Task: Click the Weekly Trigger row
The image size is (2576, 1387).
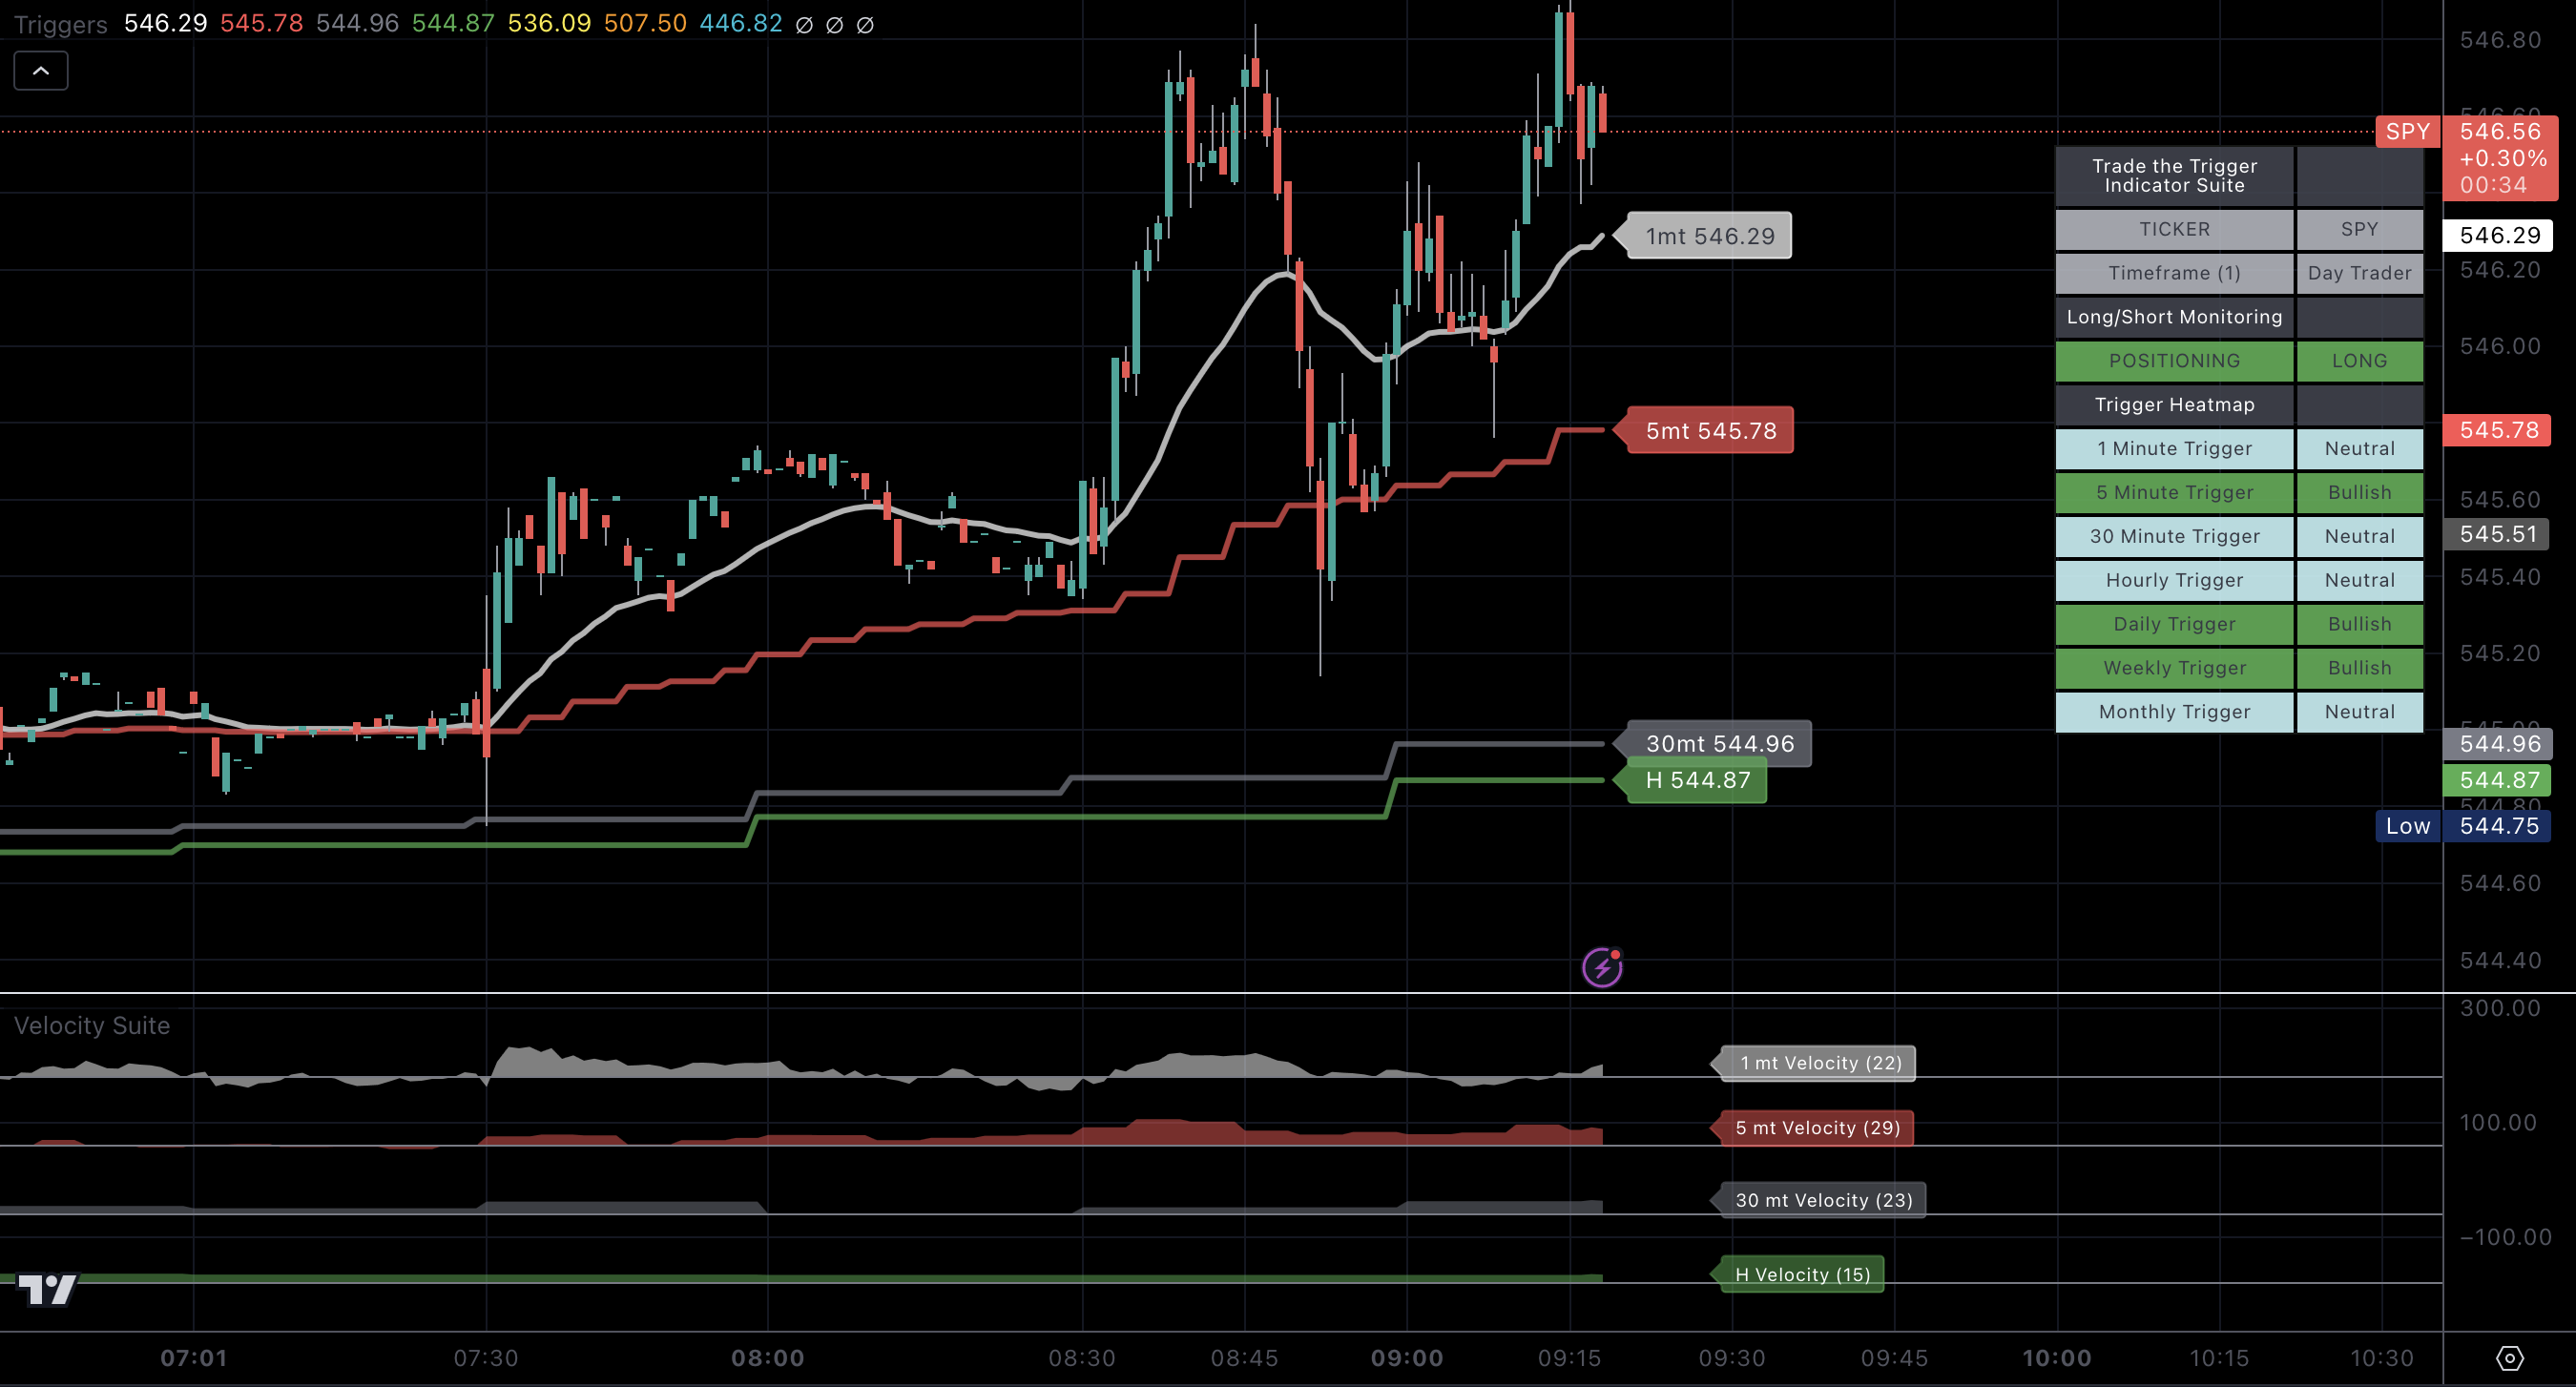Action: point(2239,669)
